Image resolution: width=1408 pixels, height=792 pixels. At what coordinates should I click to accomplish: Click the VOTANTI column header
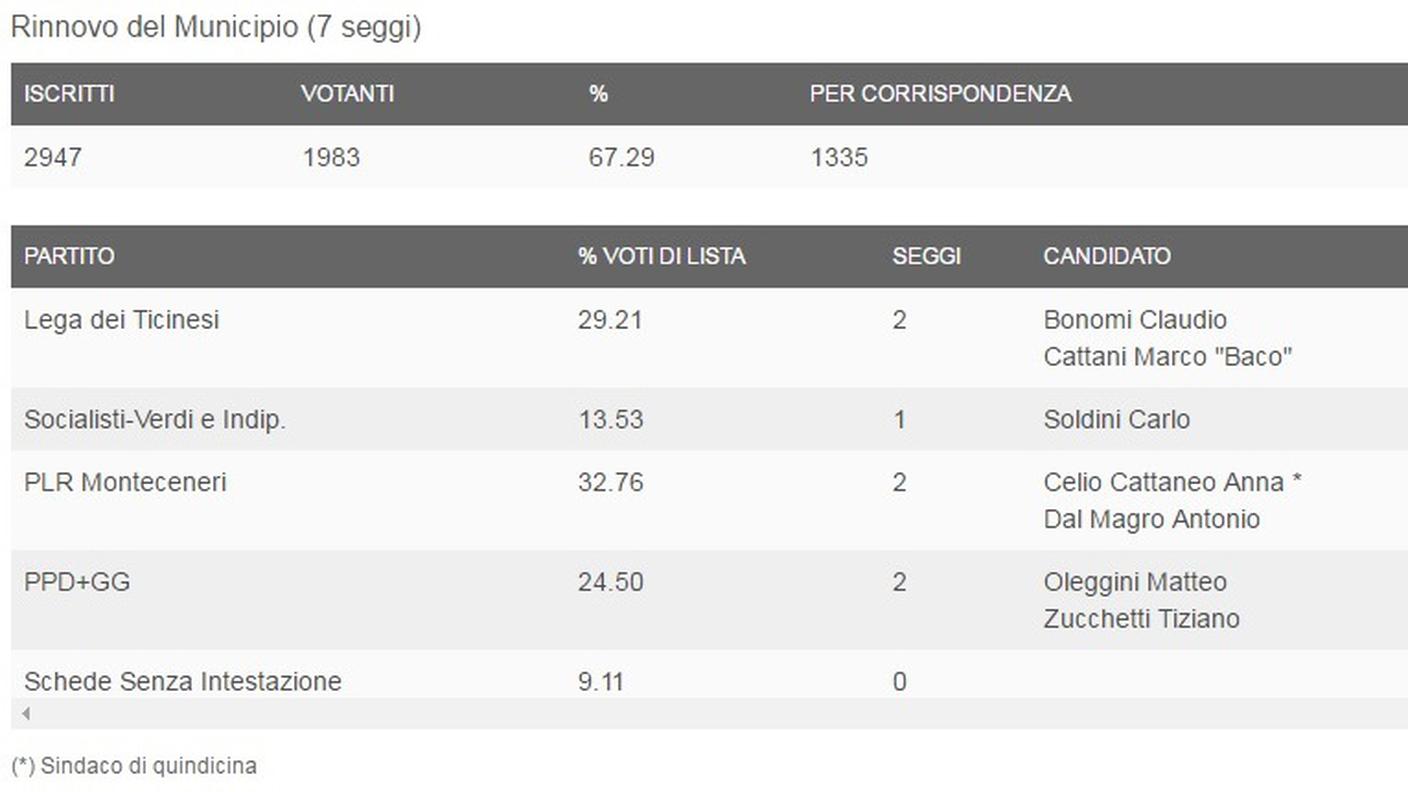pyautogui.click(x=347, y=94)
